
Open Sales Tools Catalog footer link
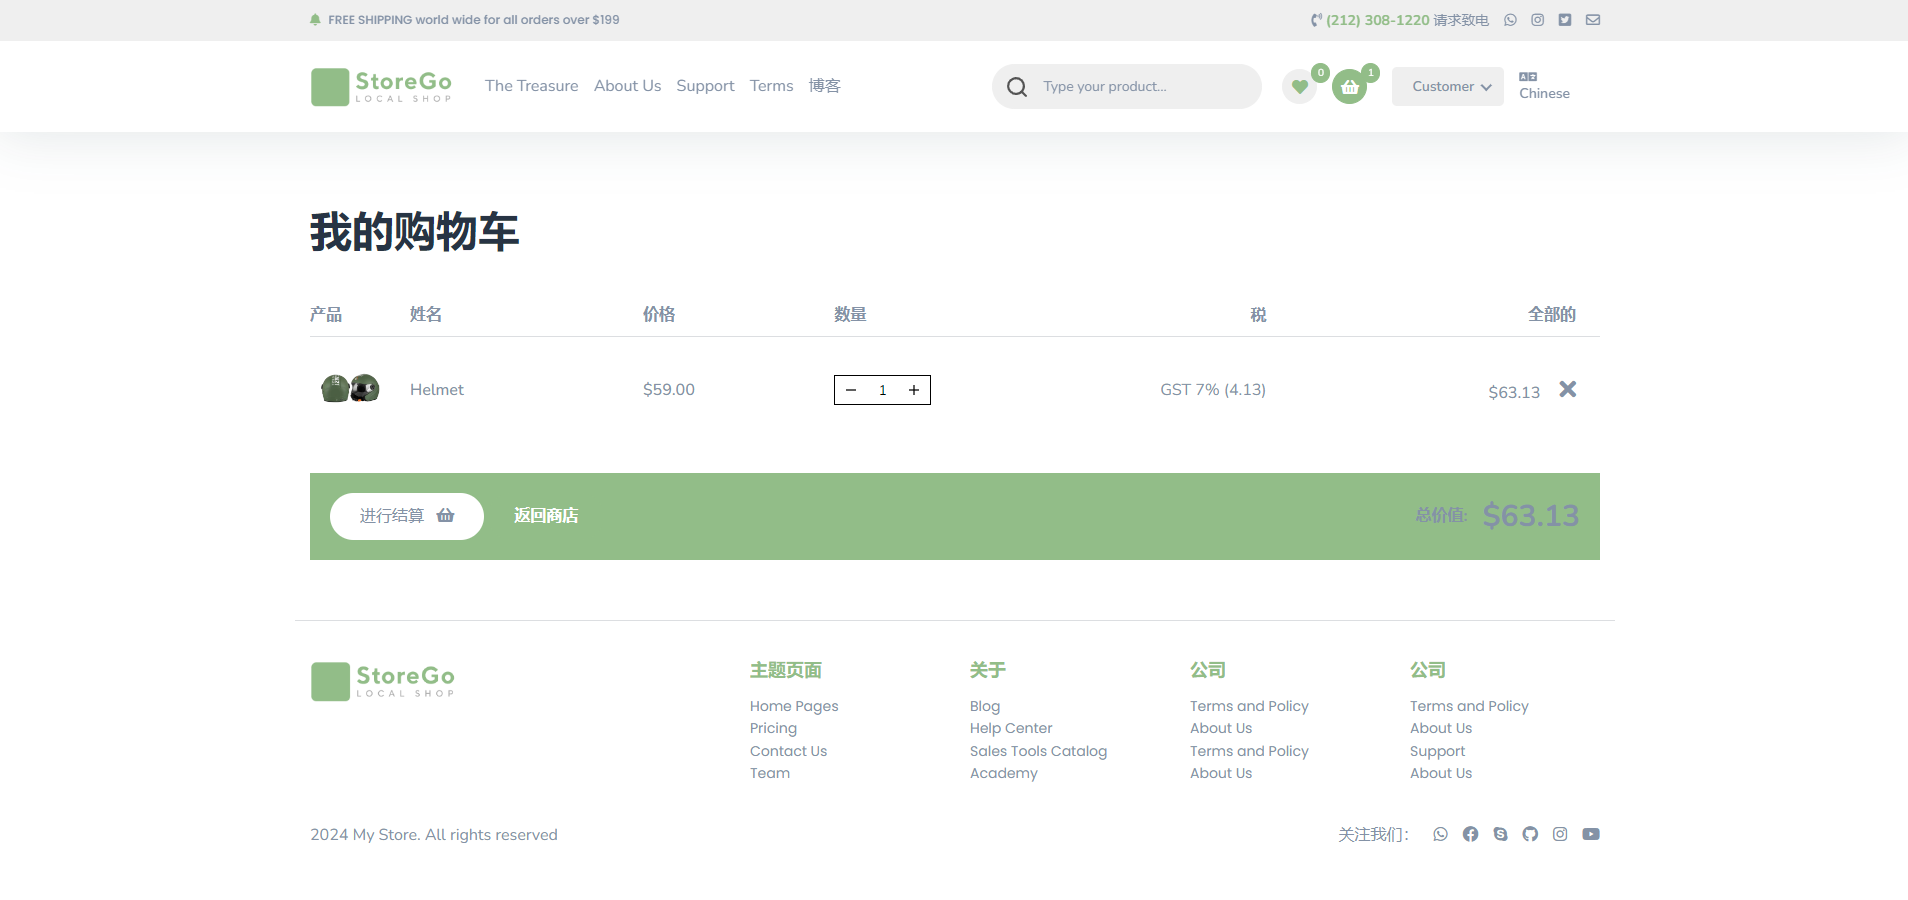(x=1038, y=751)
